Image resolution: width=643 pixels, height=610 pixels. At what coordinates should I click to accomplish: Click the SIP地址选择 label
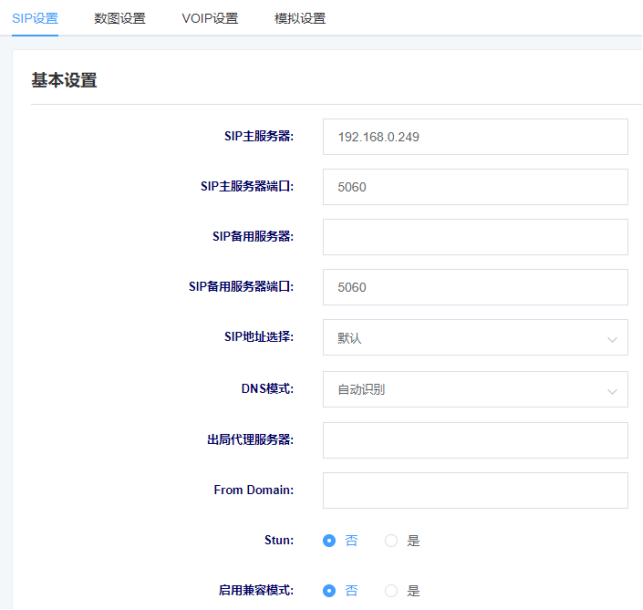[259, 337]
